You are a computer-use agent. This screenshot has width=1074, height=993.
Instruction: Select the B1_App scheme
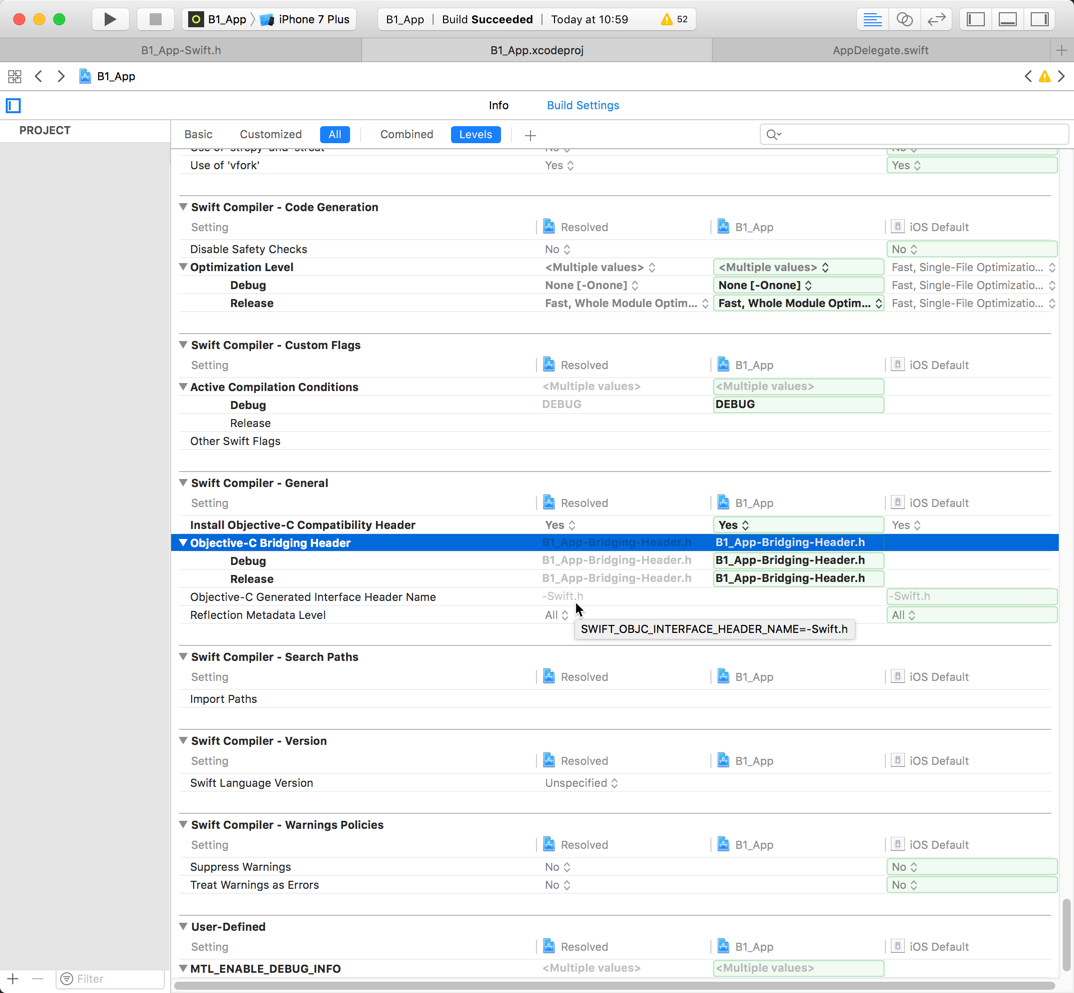click(x=218, y=19)
